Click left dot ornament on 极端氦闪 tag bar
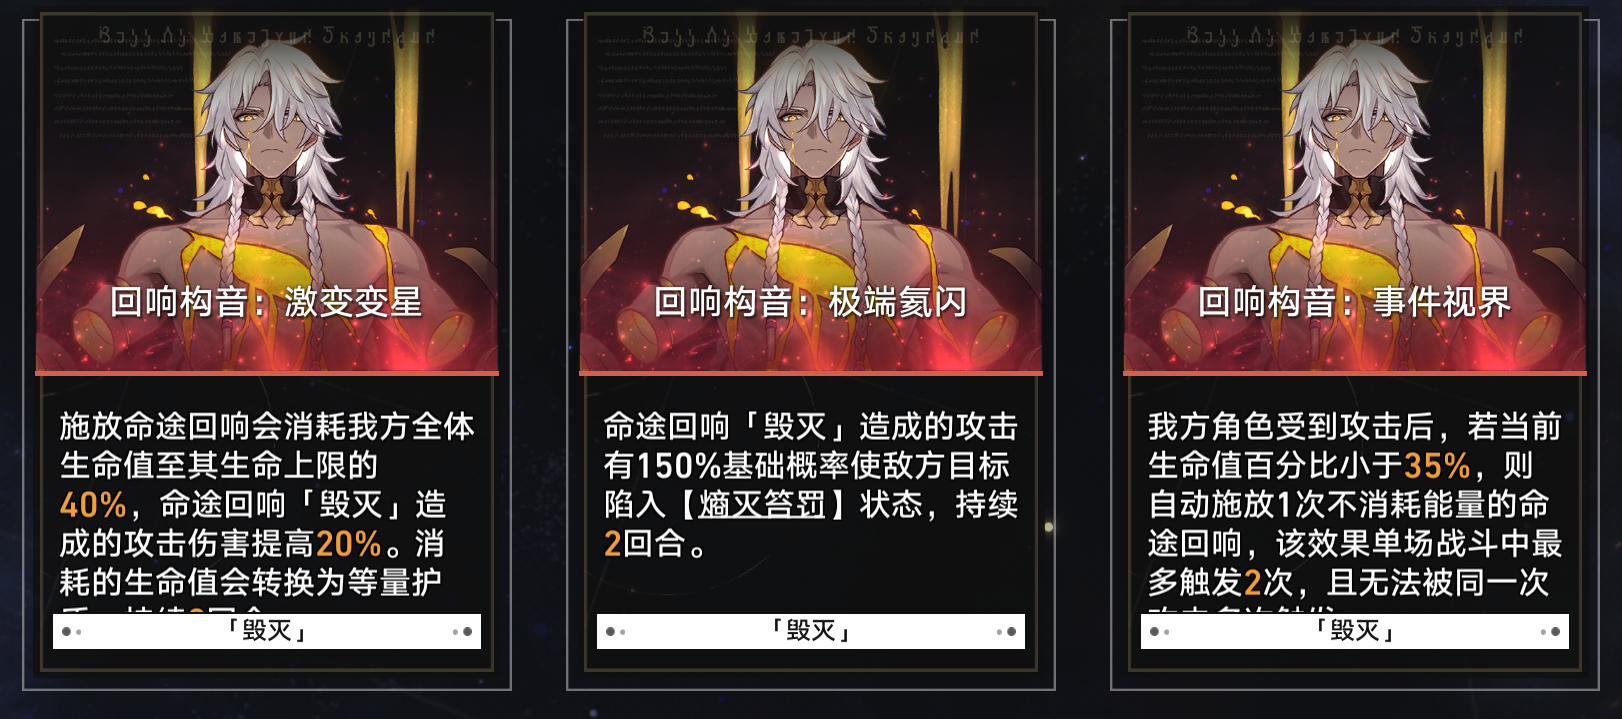This screenshot has height=719, width=1622. click(615, 632)
